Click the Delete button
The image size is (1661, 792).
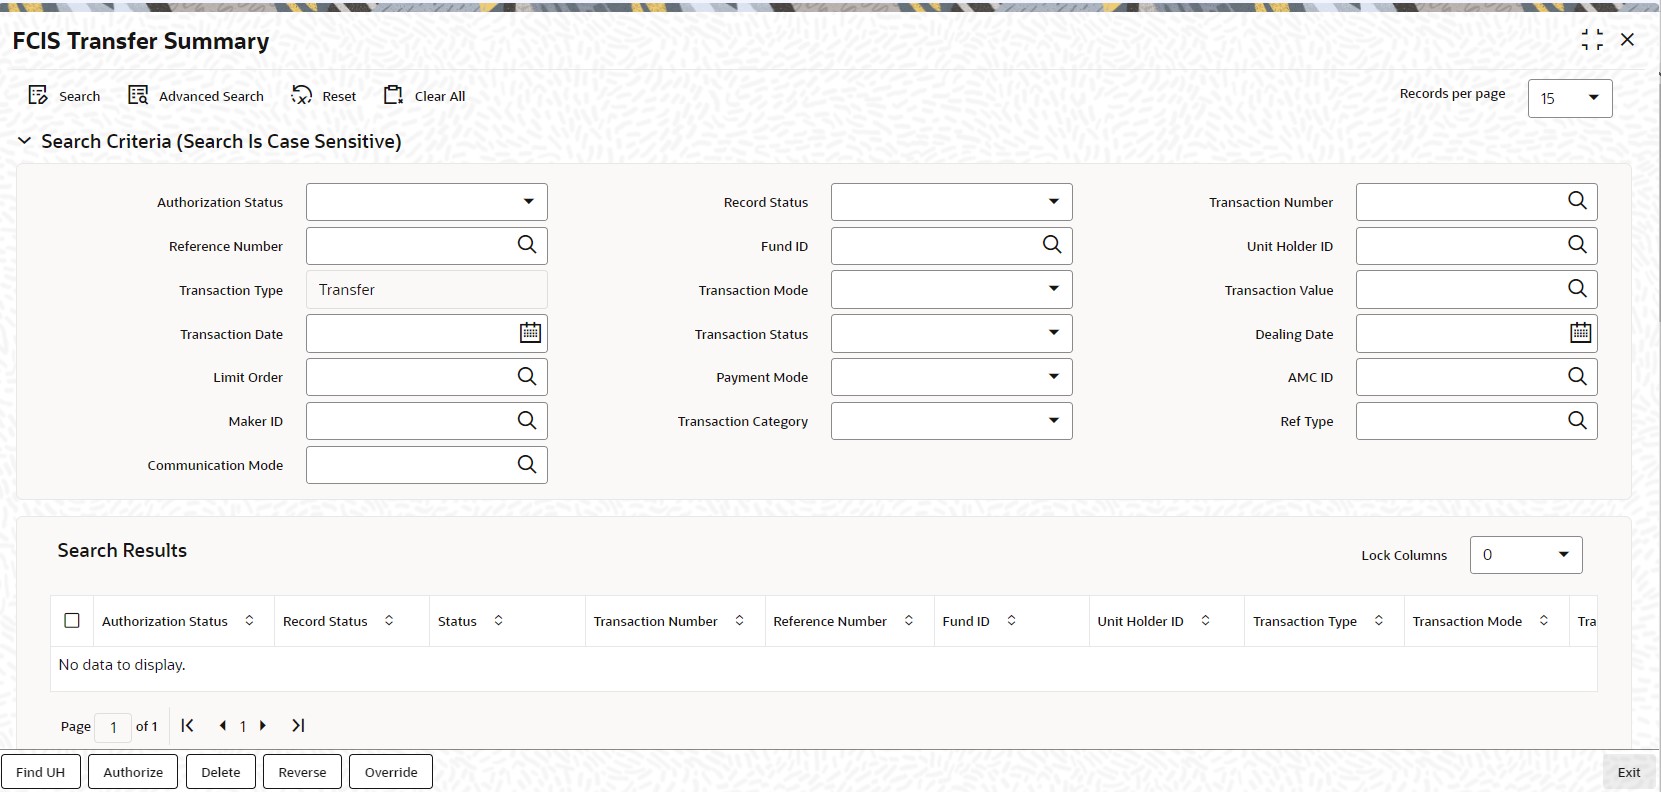[x=221, y=772]
